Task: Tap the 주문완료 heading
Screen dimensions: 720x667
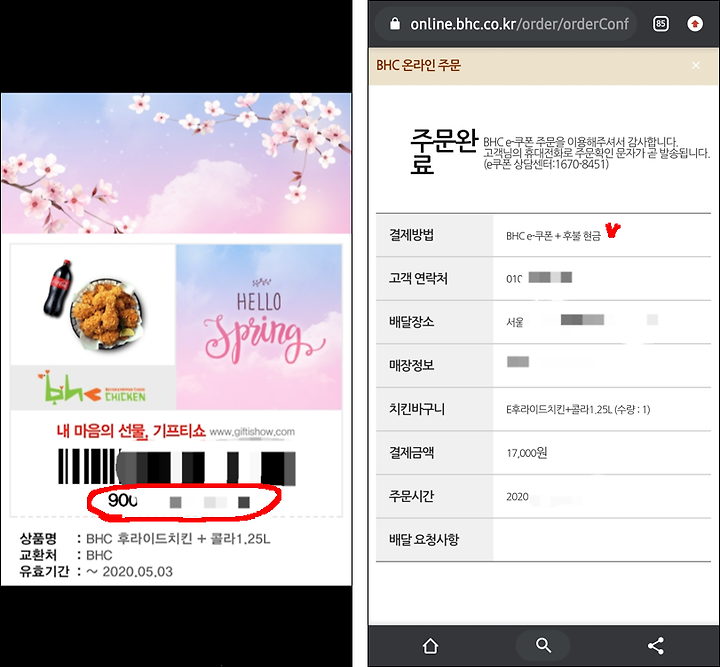Action: click(x=444, y=151)
